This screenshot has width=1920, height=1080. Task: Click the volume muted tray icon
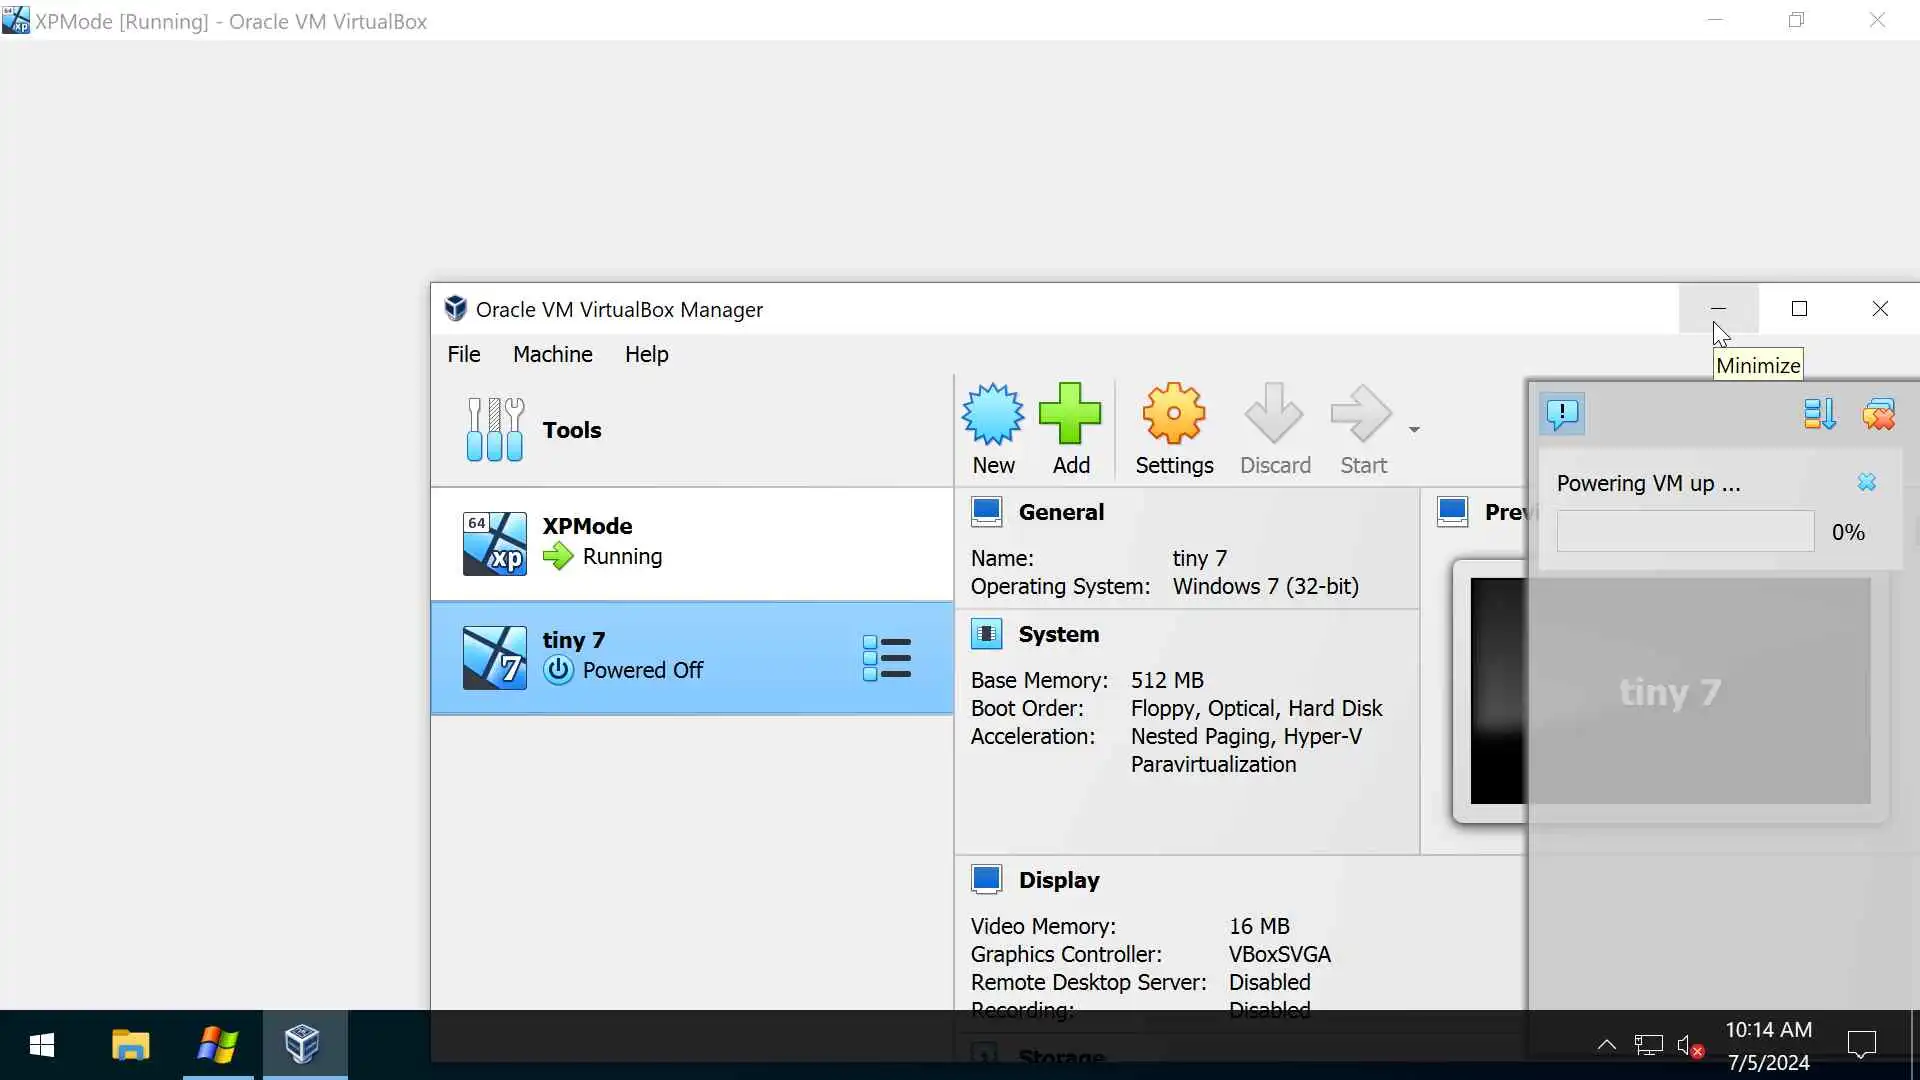click(x=1689, y=1046)
